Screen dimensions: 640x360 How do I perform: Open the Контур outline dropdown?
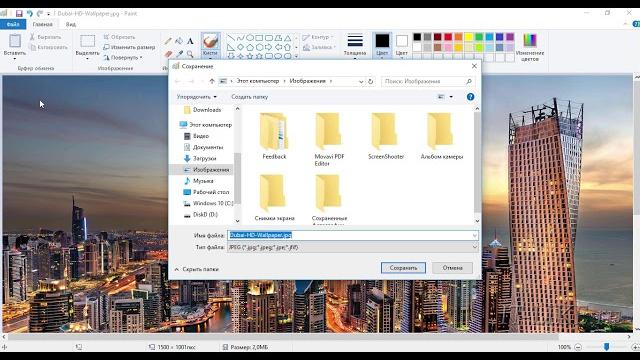[318, 37]
